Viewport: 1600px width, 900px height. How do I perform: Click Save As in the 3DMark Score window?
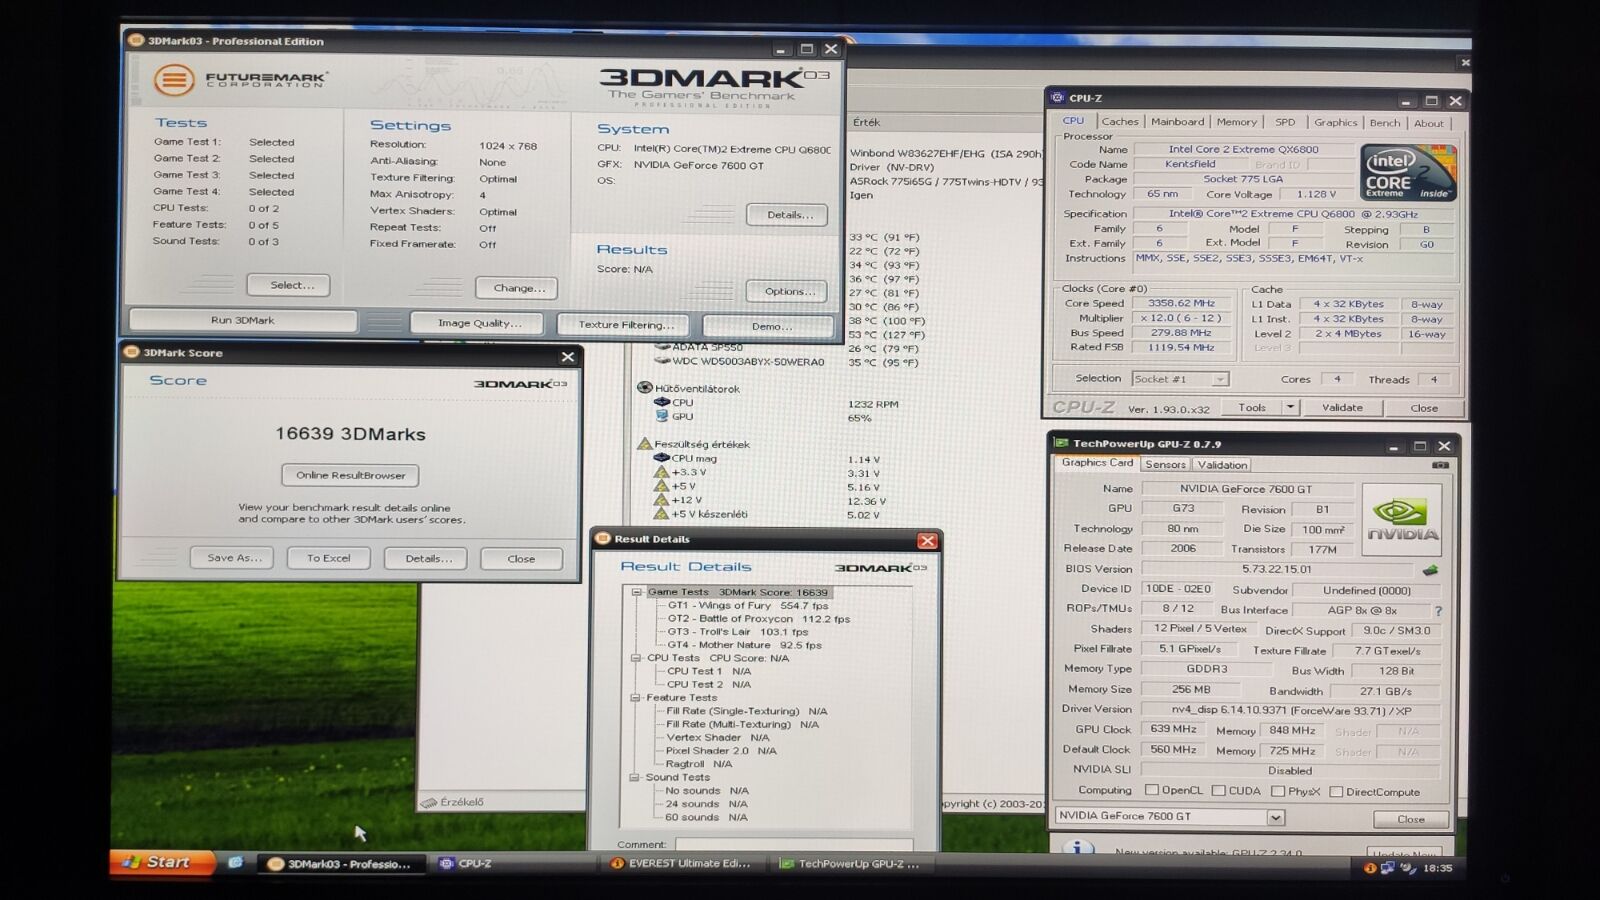[233, 558]
